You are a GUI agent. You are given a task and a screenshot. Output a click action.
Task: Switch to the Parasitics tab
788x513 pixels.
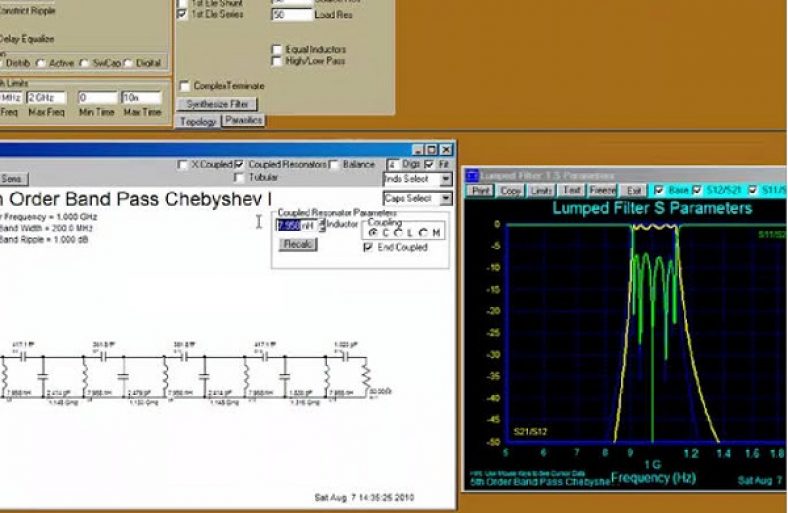(243, 120)
